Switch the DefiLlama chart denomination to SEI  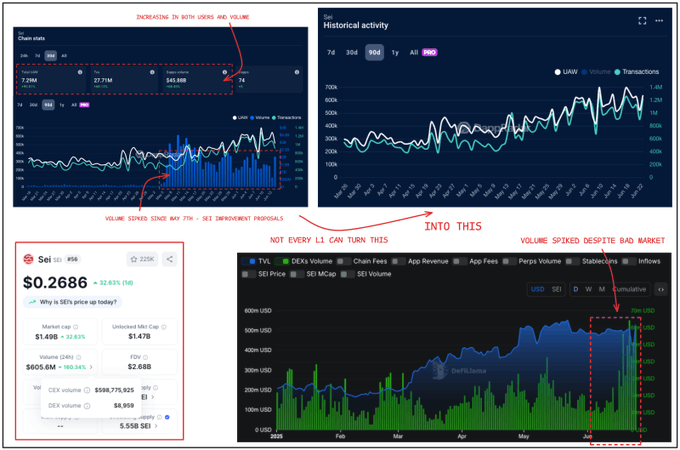[556, 289]
